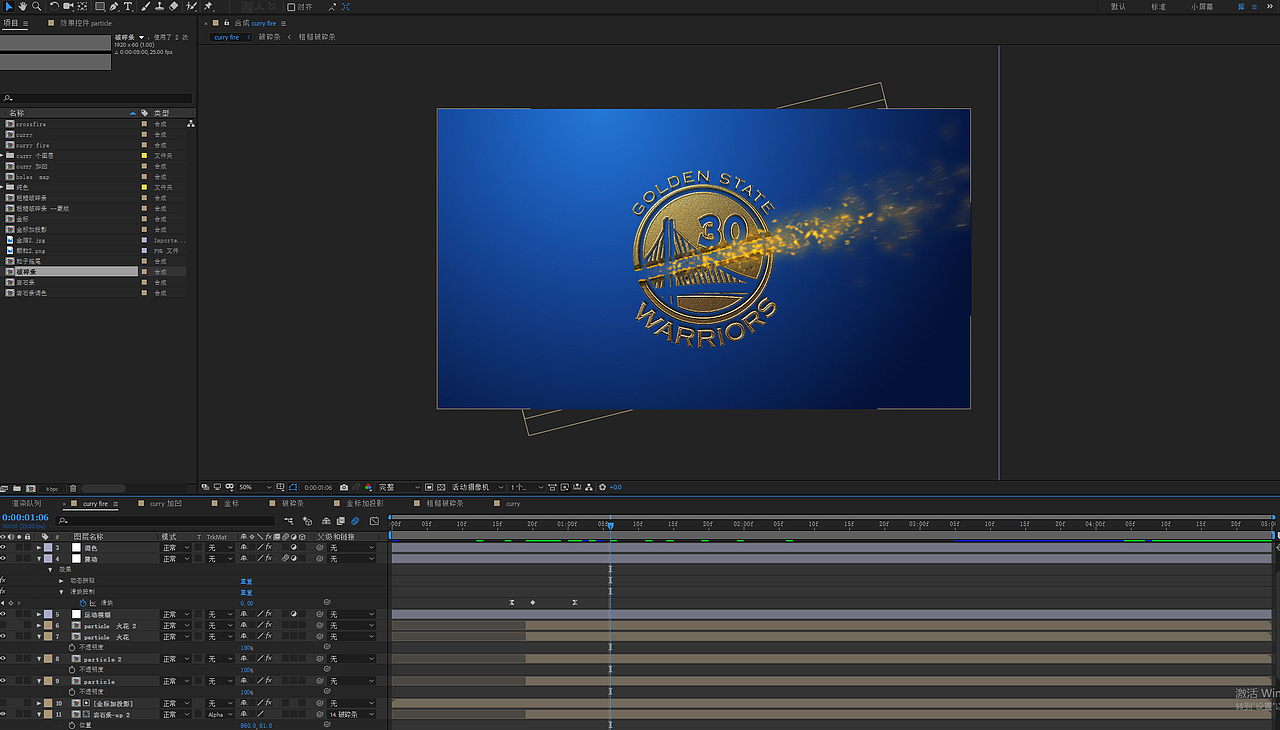Select the Type text tool
Image resolution: width=1280 pixels, height=730 pixels.
(128, 6)
